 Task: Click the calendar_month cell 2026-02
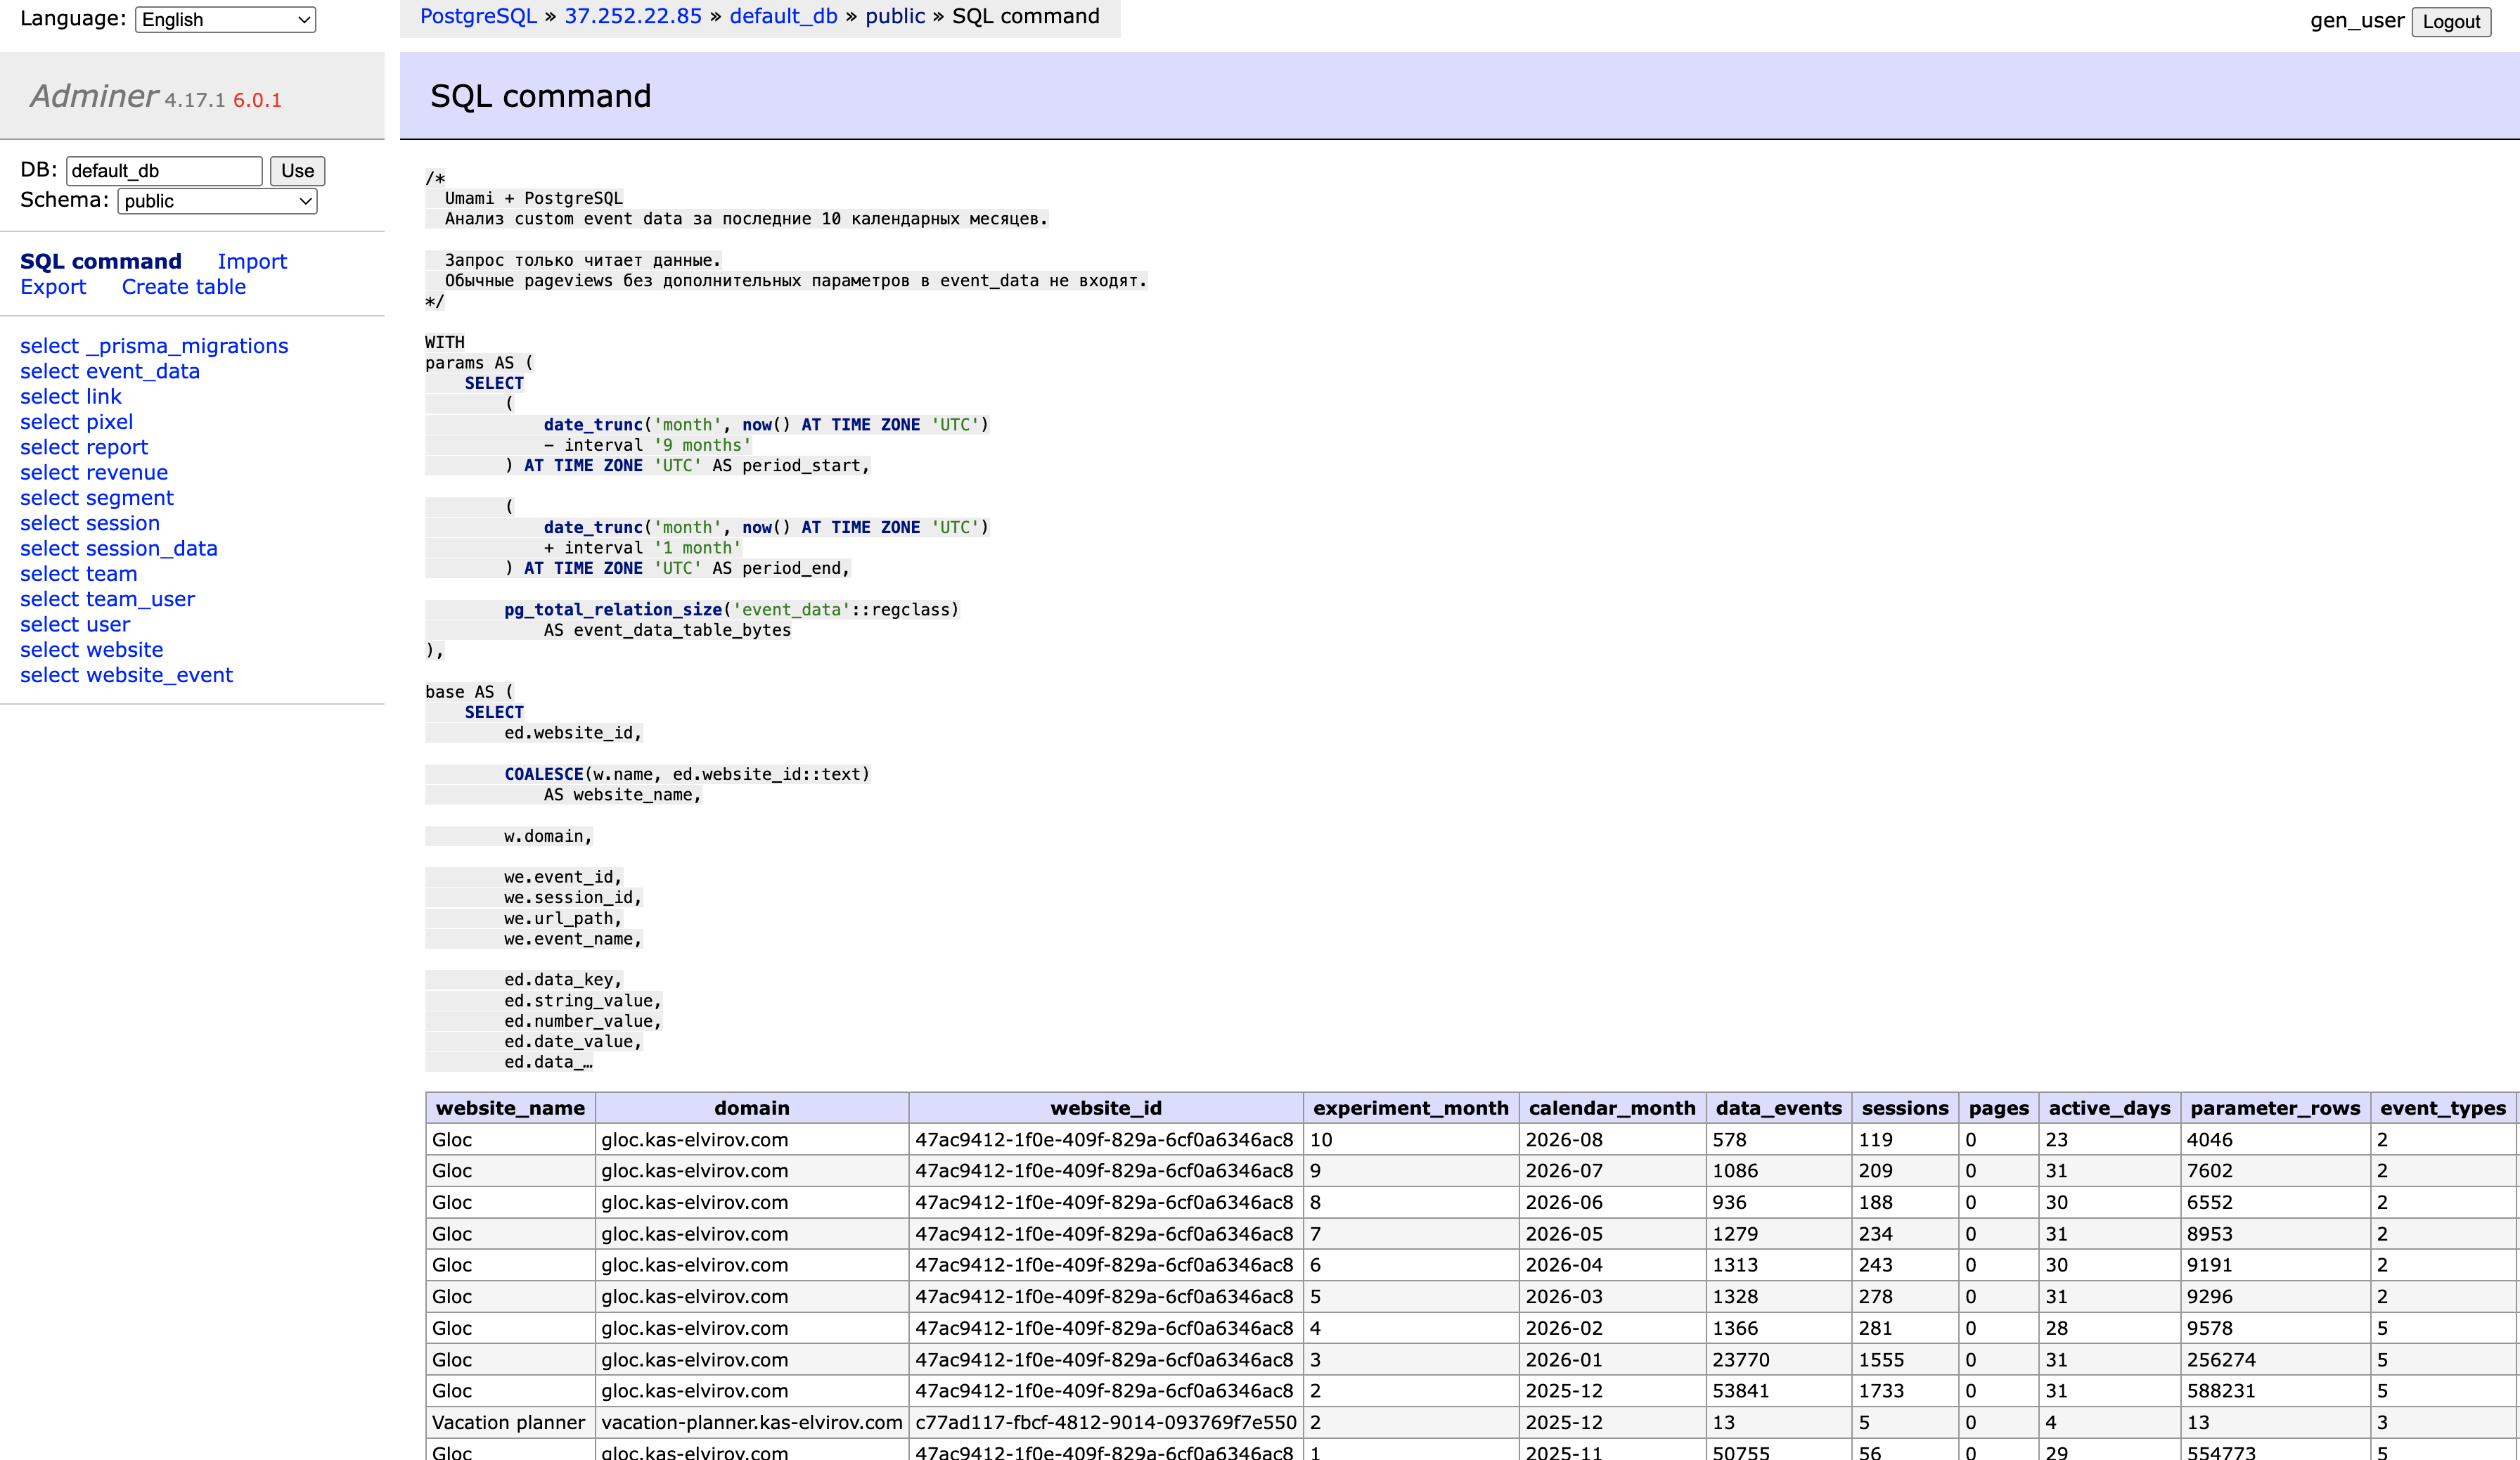pos(1612,1328)
